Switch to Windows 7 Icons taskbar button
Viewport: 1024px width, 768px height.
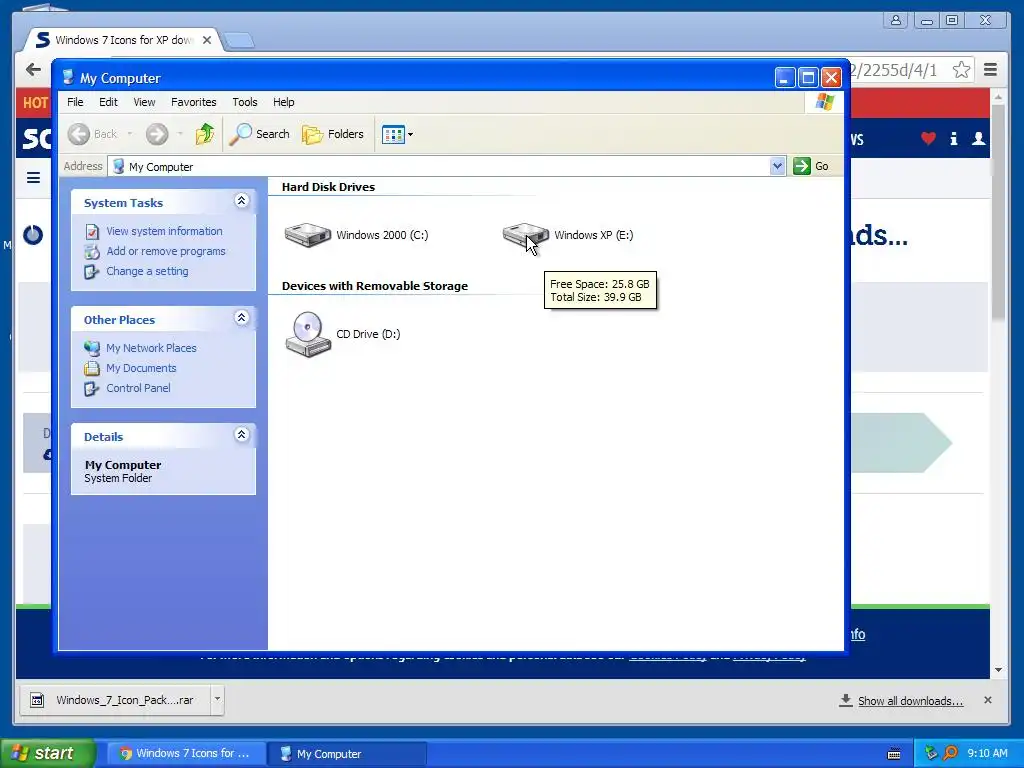pyautogui.click(x=185, y=754)
